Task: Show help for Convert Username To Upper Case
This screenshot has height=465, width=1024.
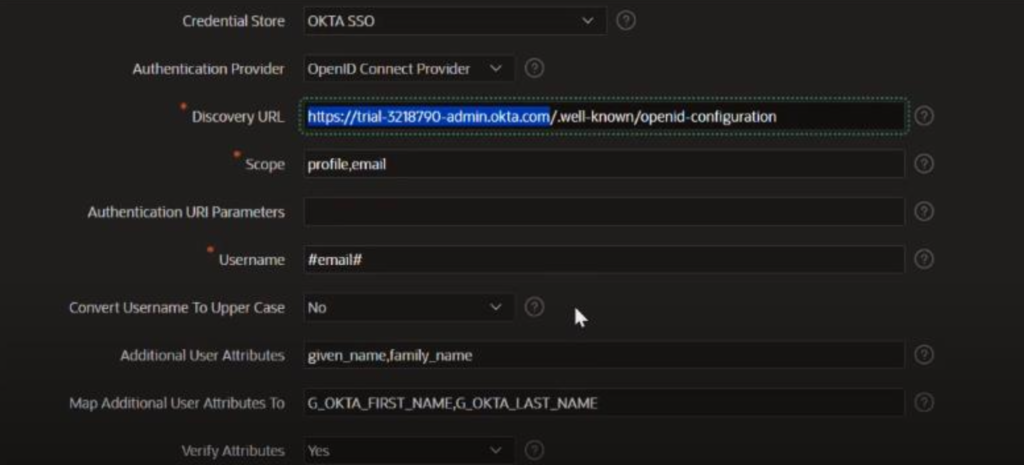Action: pos(534,307)
